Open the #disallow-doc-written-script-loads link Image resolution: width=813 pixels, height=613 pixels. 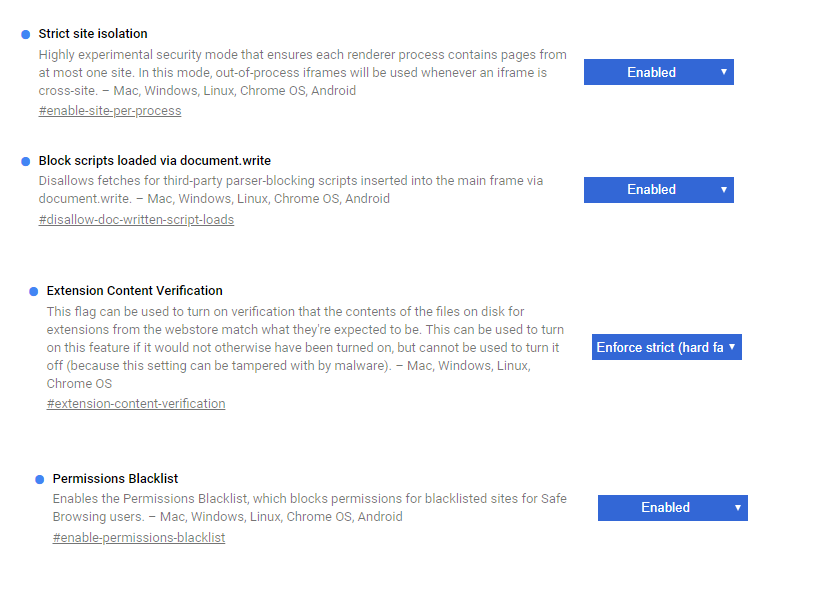click(x=136, y=220)
